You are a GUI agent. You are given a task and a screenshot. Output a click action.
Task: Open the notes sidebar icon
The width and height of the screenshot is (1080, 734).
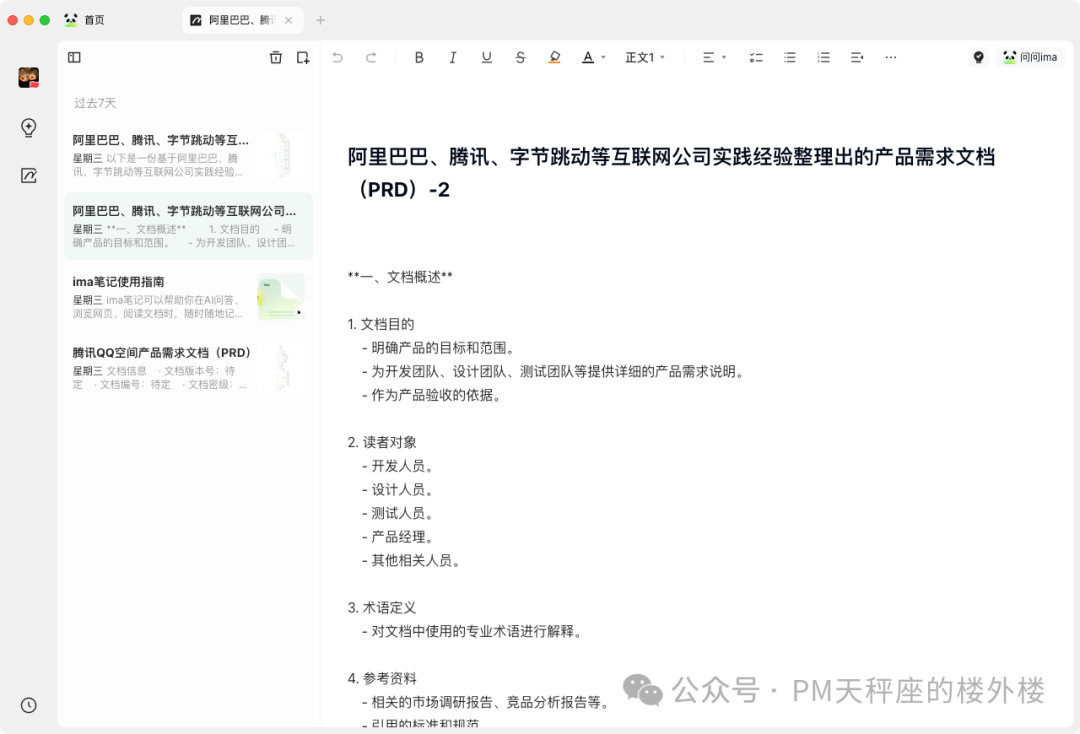(28, 176)
